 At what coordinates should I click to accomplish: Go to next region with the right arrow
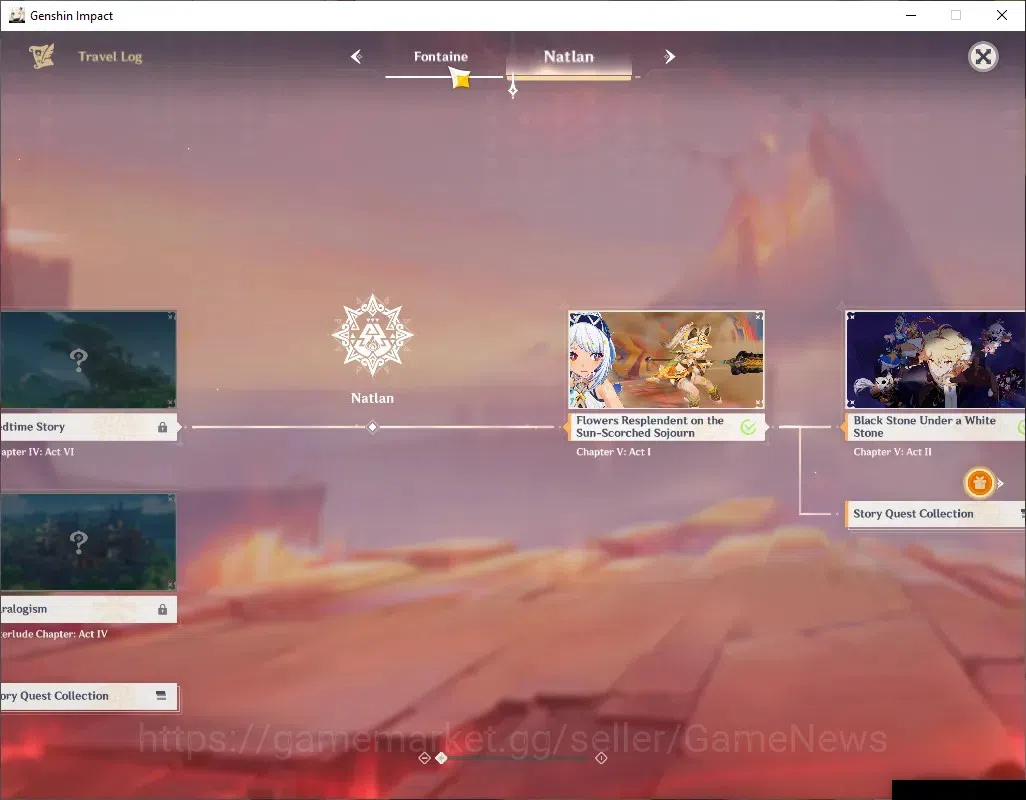669,57
